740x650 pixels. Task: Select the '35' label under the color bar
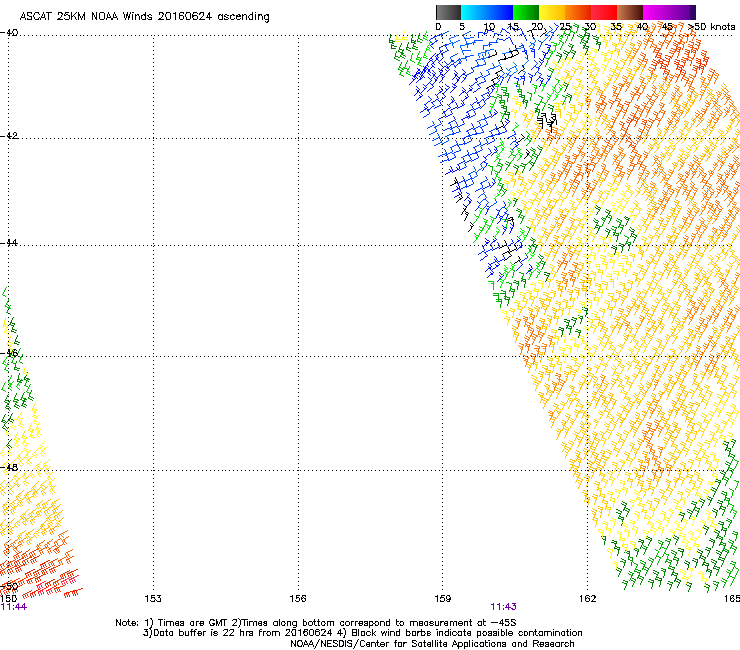pos(616,27)
